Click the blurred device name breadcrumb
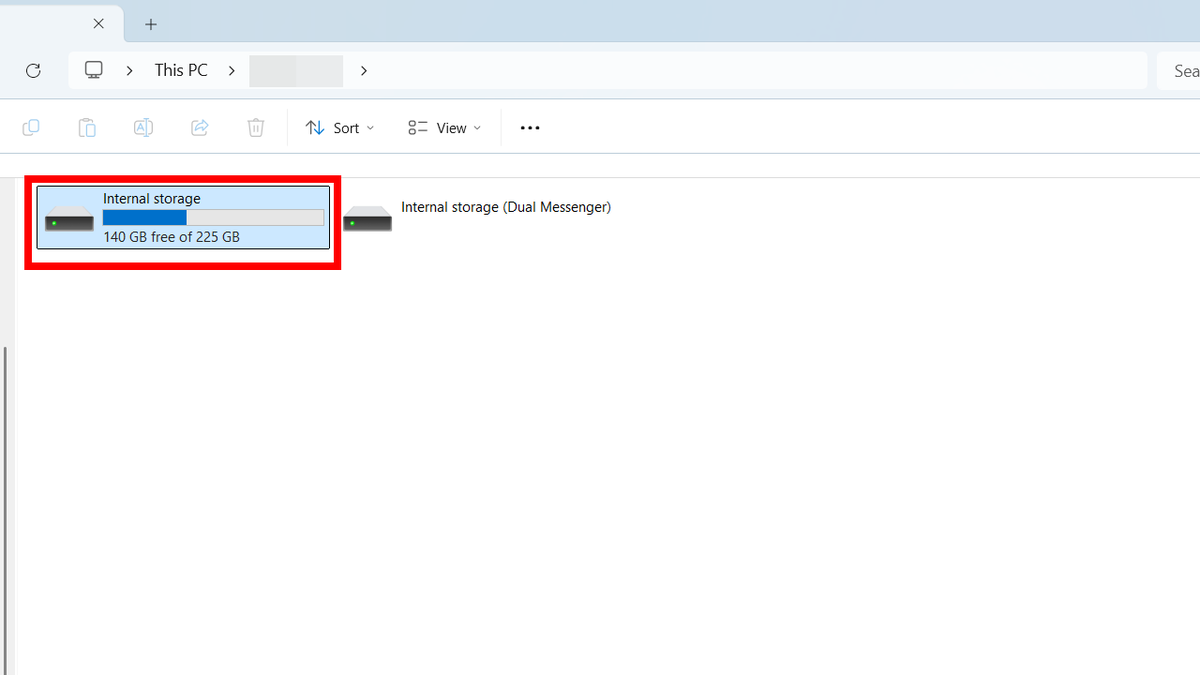Image resolution: width=1200 pixels, height=675 pixels. (296, 70)
